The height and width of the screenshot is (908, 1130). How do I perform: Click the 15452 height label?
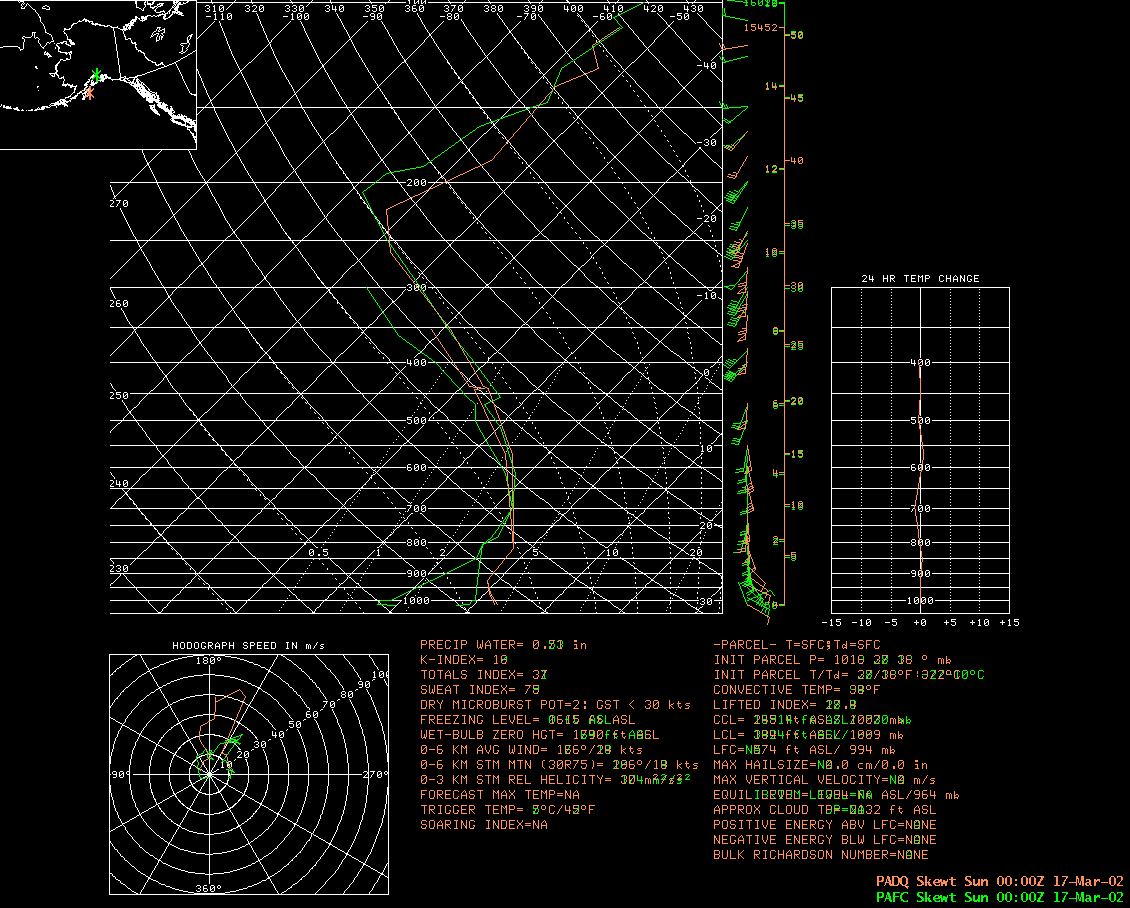click(x=761, y=27)
